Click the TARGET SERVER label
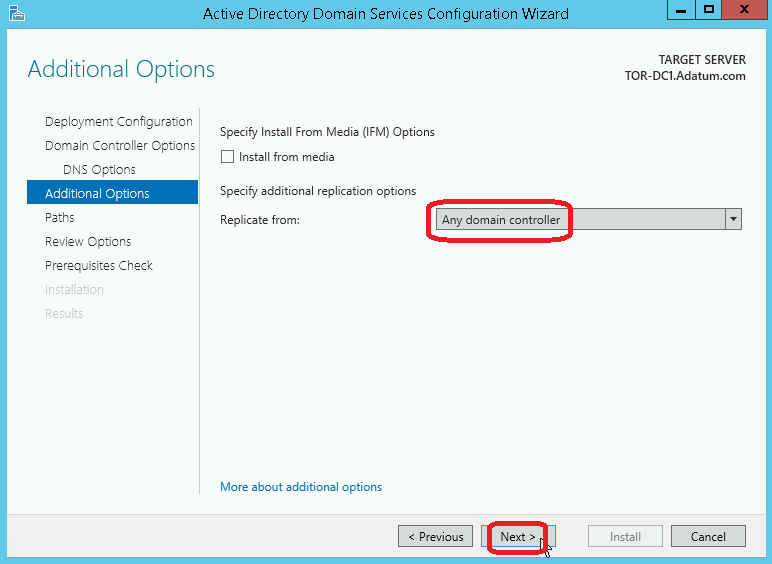772x564 pixels. coord(702,60)
